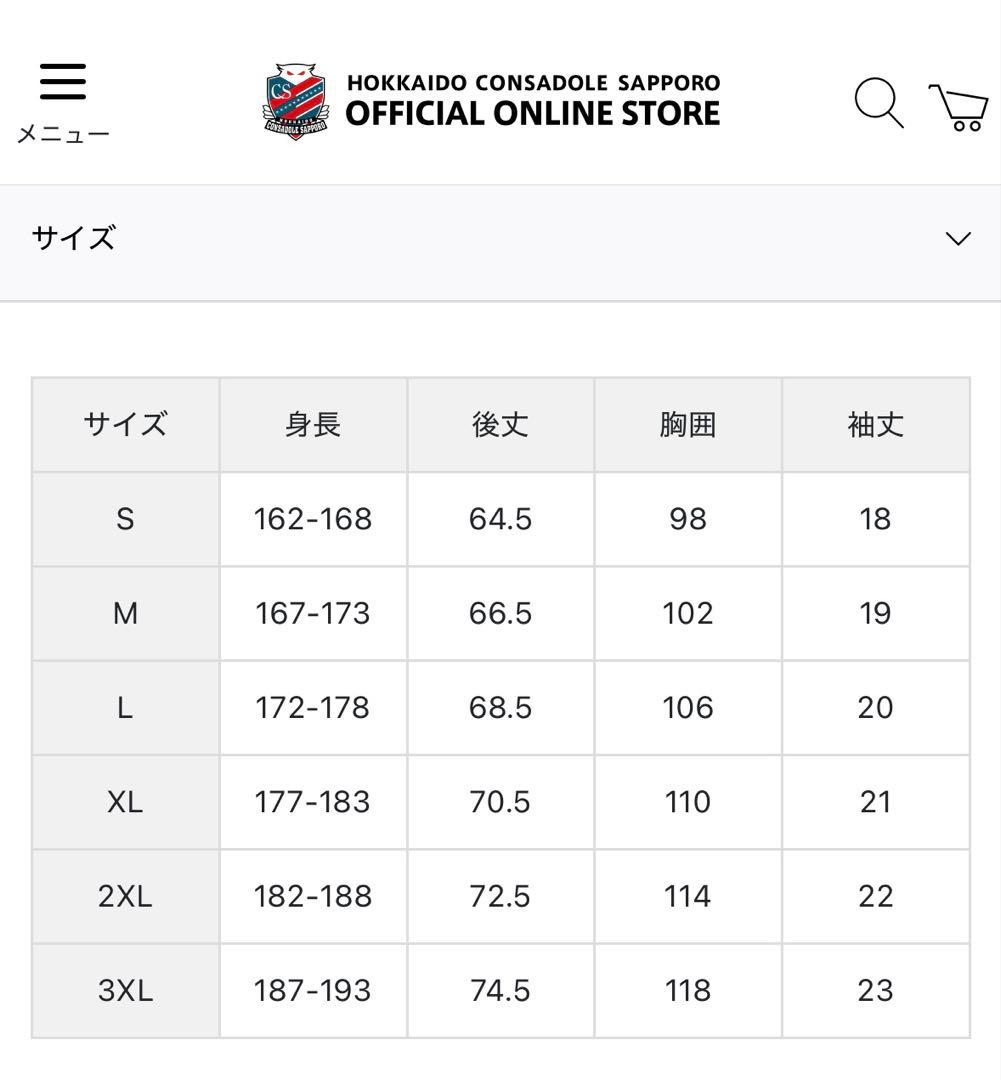1001x1080 pixels.
Task: Click the サイズ table header cell
Action: coord(125,424)
